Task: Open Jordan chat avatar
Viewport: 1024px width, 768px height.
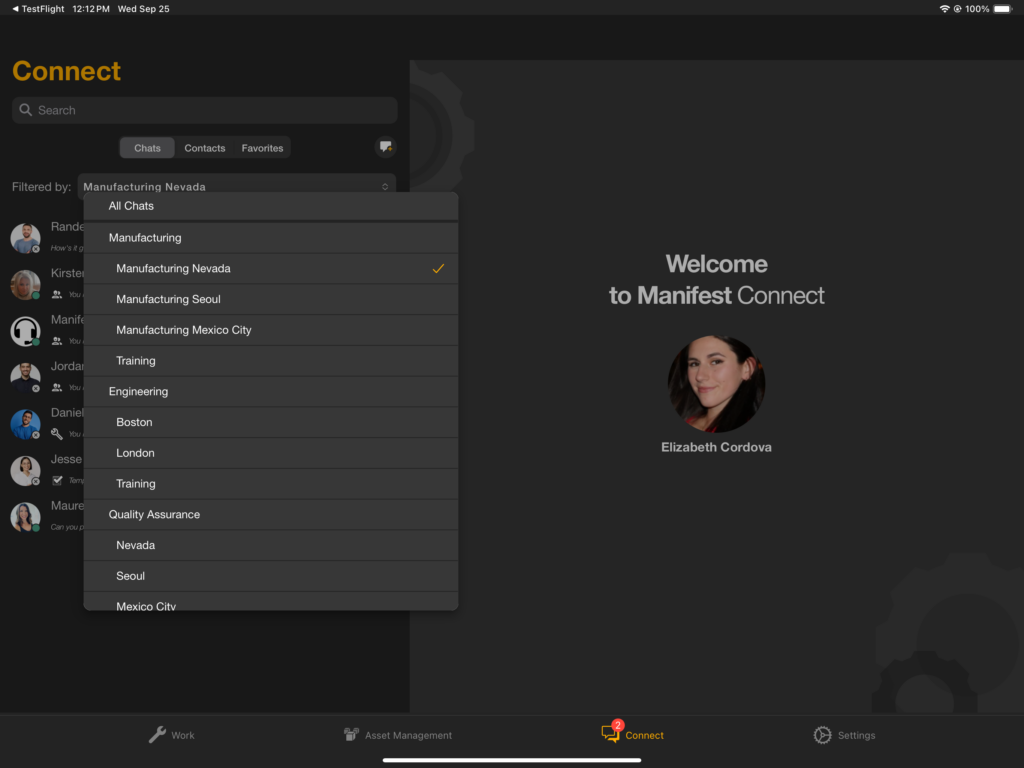Action: pos(25,377)
